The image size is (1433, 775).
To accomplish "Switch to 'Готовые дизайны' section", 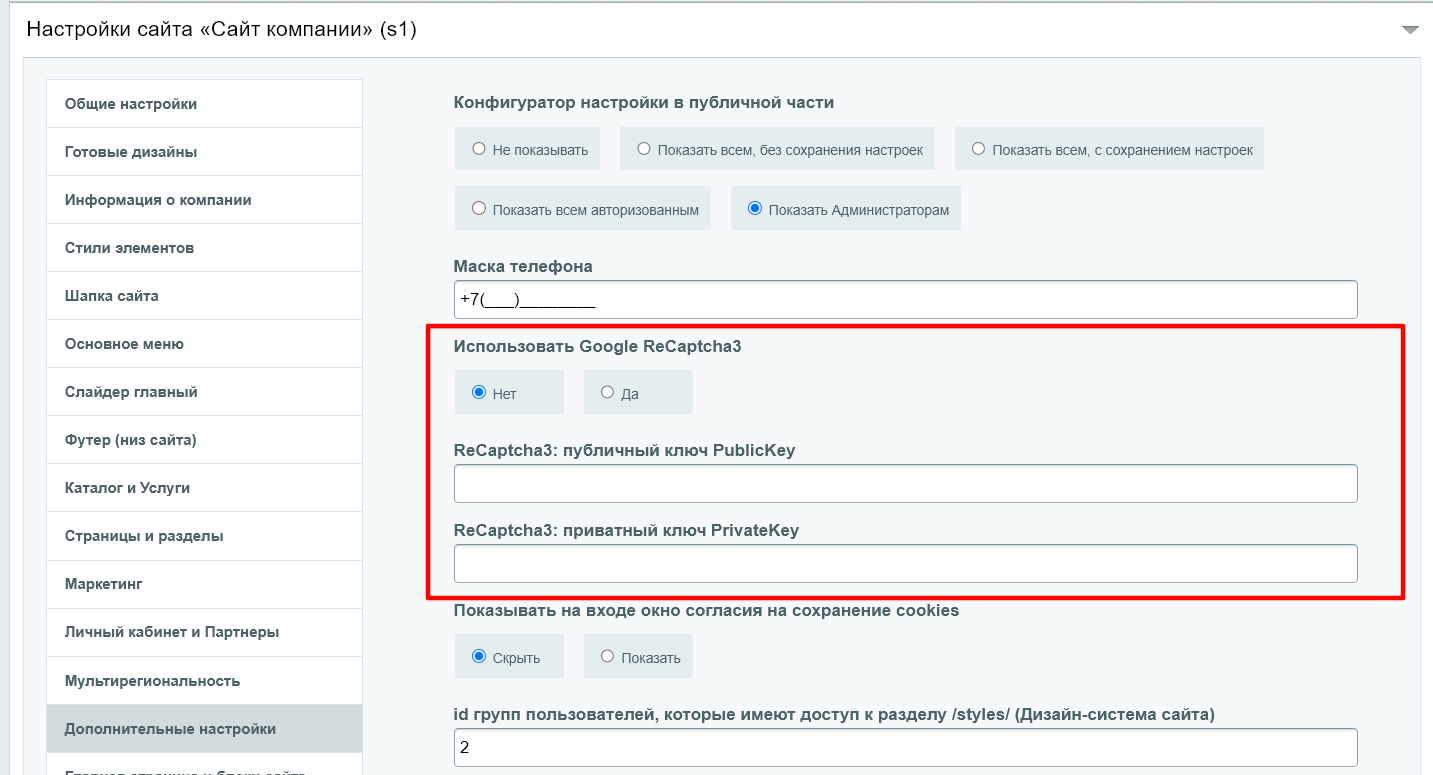I will 131,152.
